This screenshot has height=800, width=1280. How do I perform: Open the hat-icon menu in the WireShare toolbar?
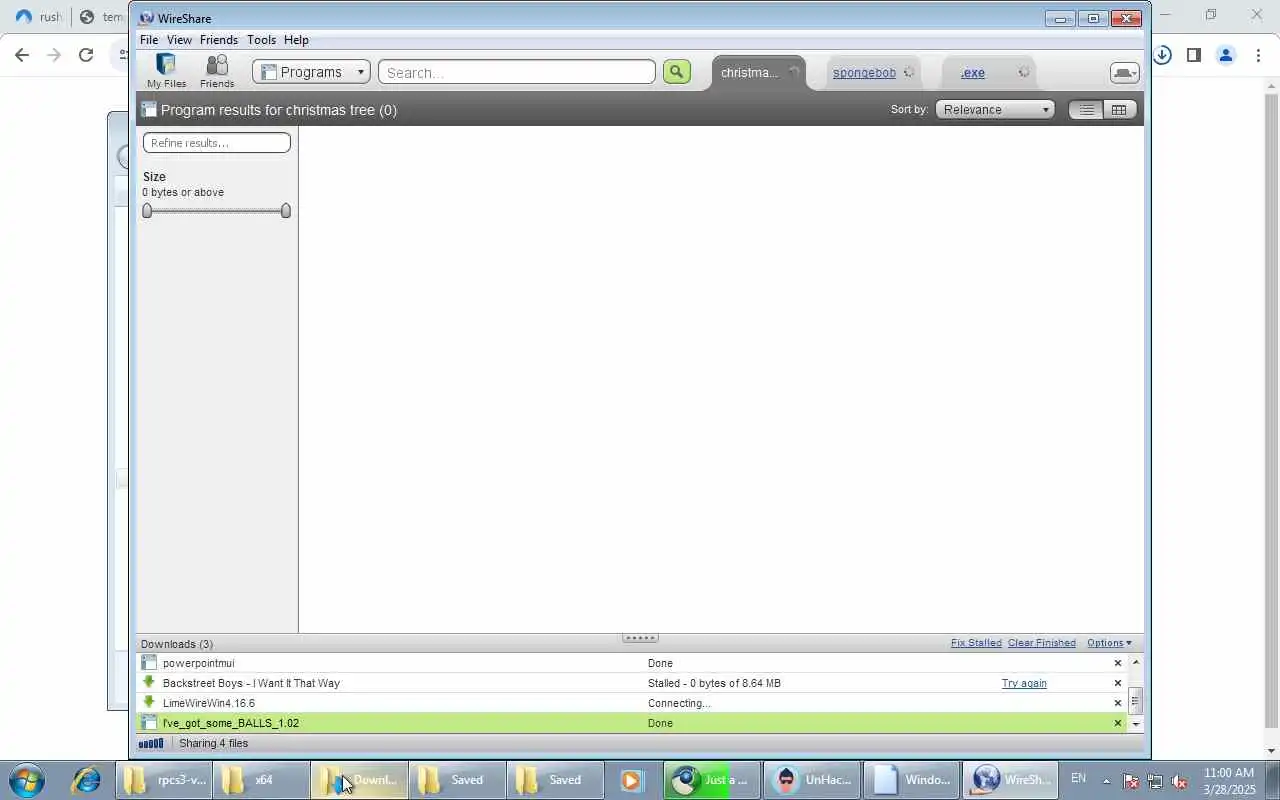pyautogui.click(x=1124, y=73)
